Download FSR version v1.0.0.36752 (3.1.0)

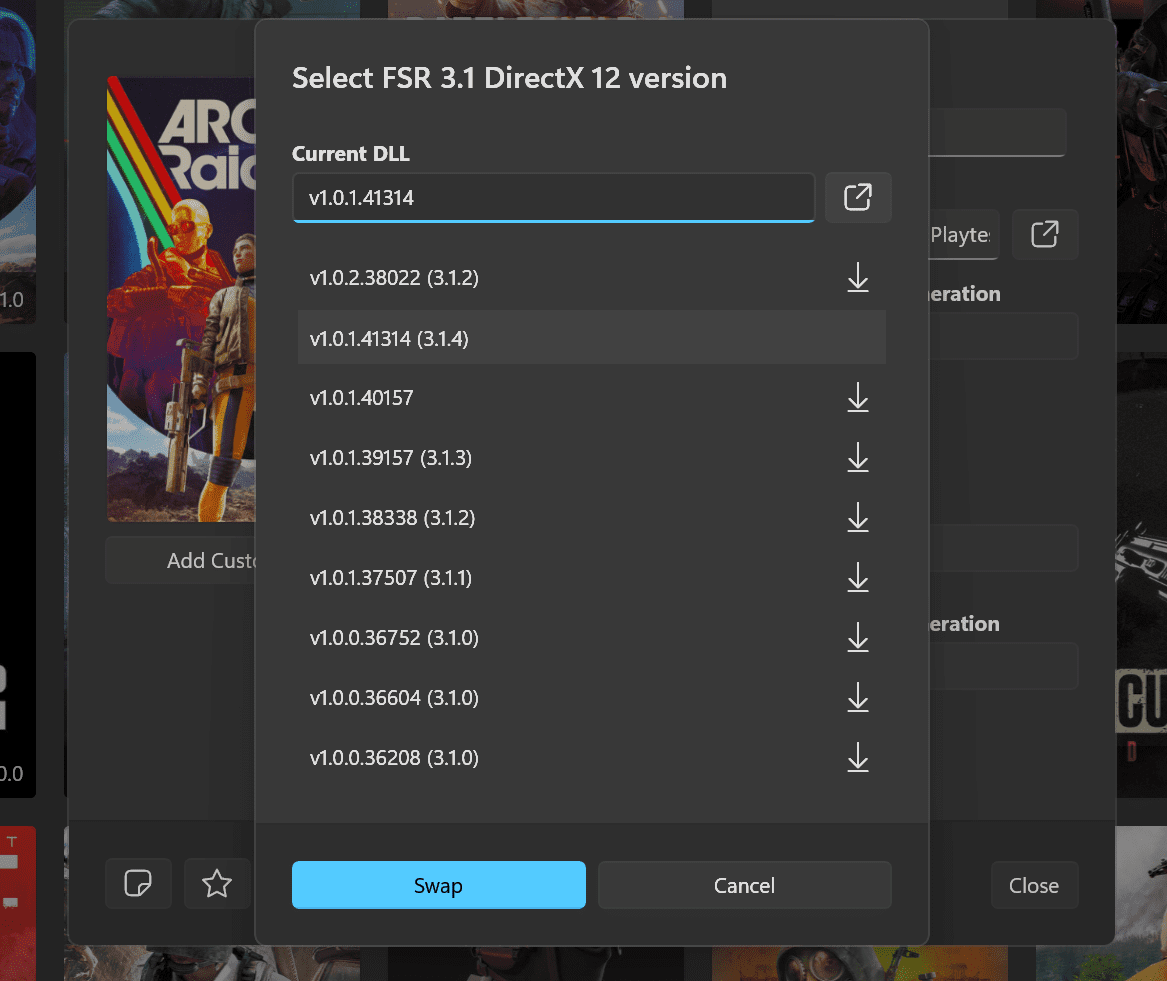click(857, 638)
